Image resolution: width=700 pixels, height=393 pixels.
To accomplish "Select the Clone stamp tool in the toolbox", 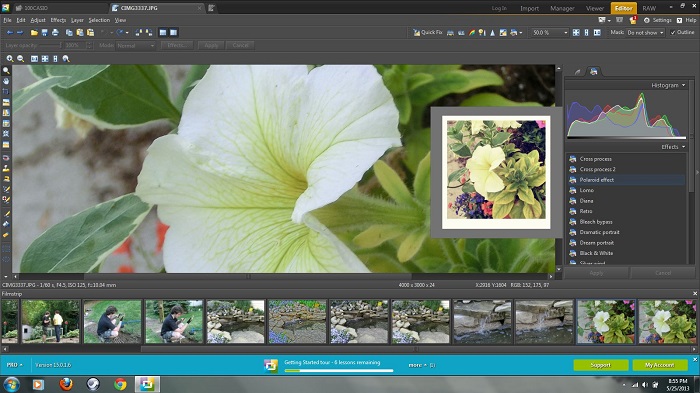I will click(6, 168).
